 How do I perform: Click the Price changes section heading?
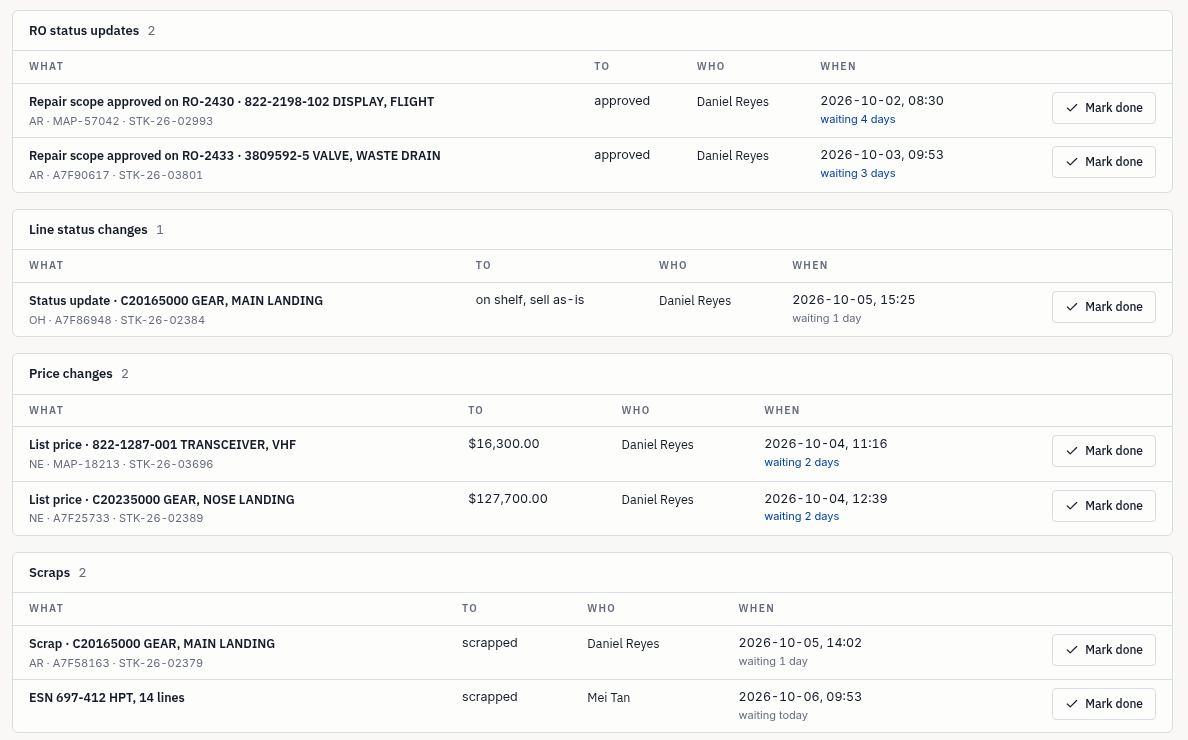[x=70, y=373]
